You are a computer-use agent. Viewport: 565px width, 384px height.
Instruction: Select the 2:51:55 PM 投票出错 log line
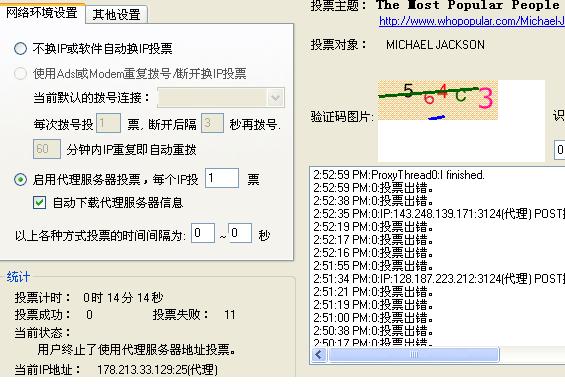pos(373,266)
